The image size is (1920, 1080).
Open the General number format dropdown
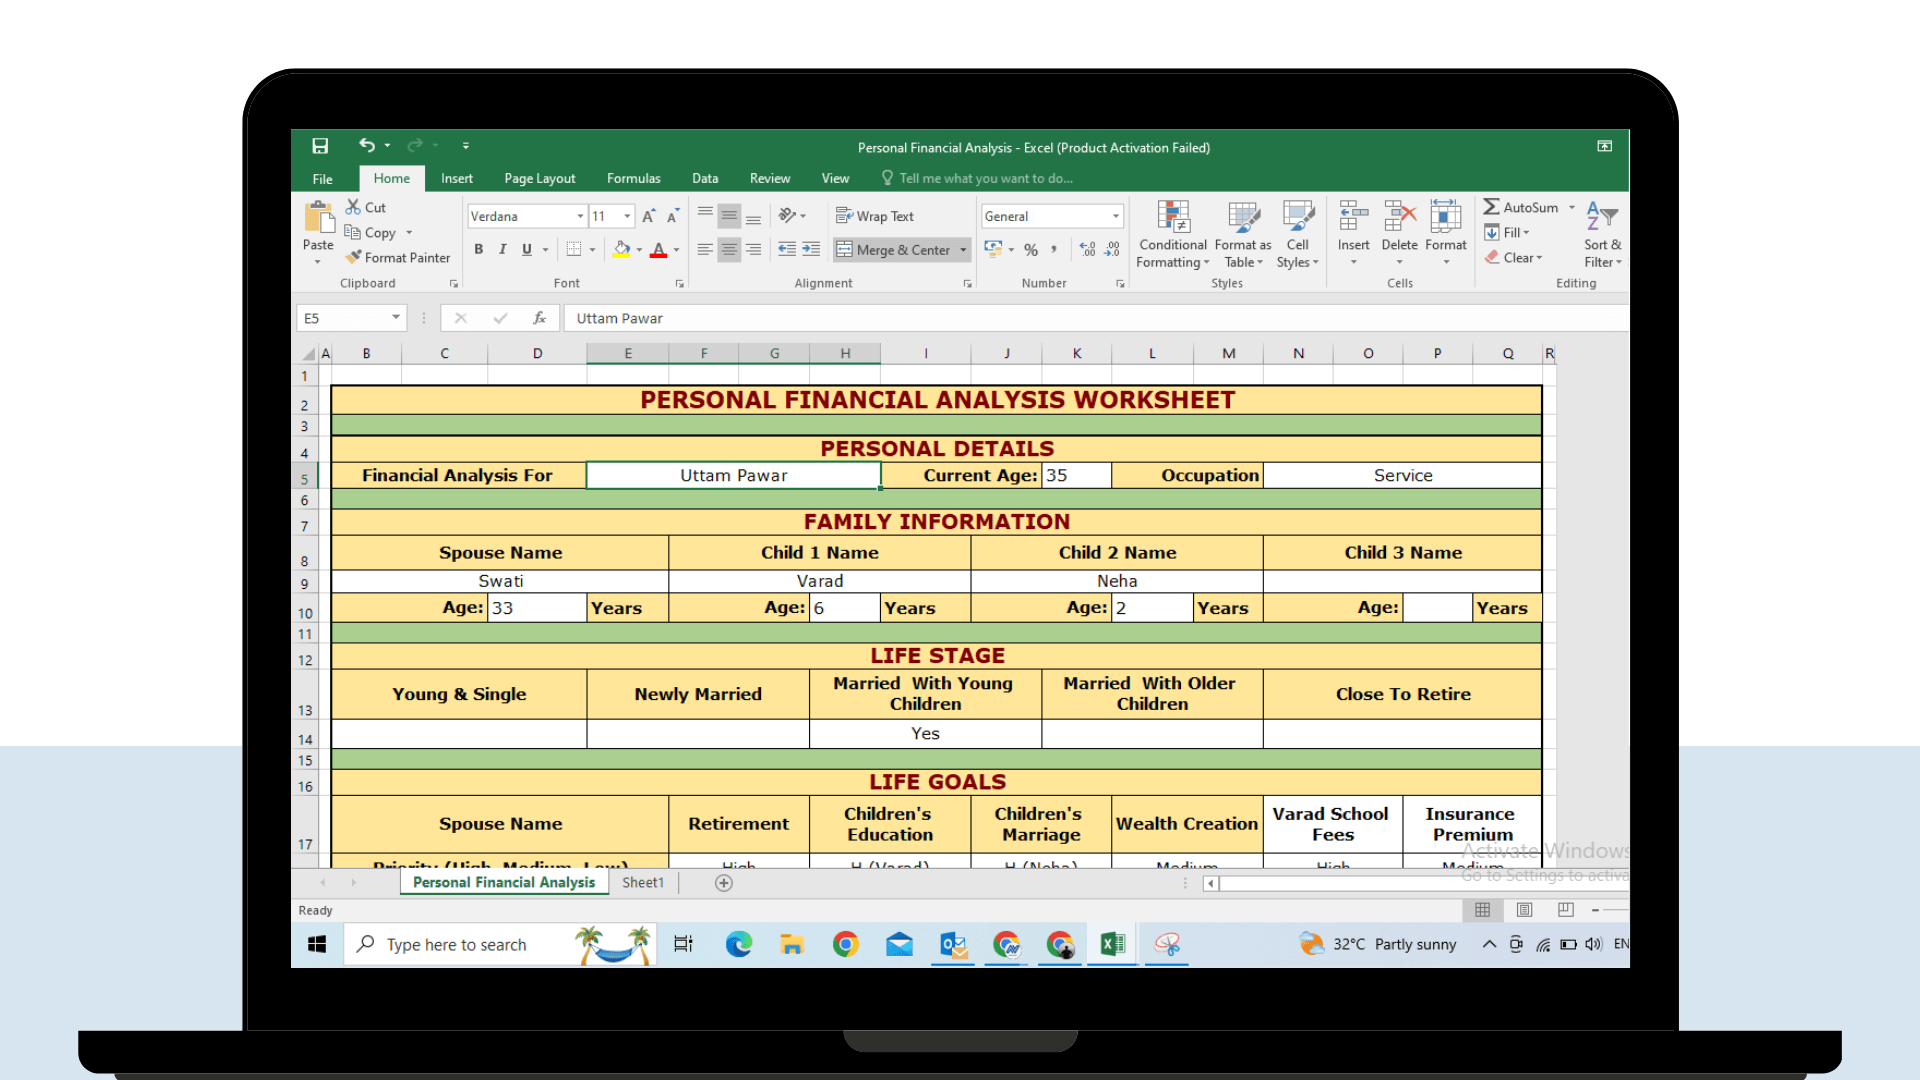click(1116, 216)
